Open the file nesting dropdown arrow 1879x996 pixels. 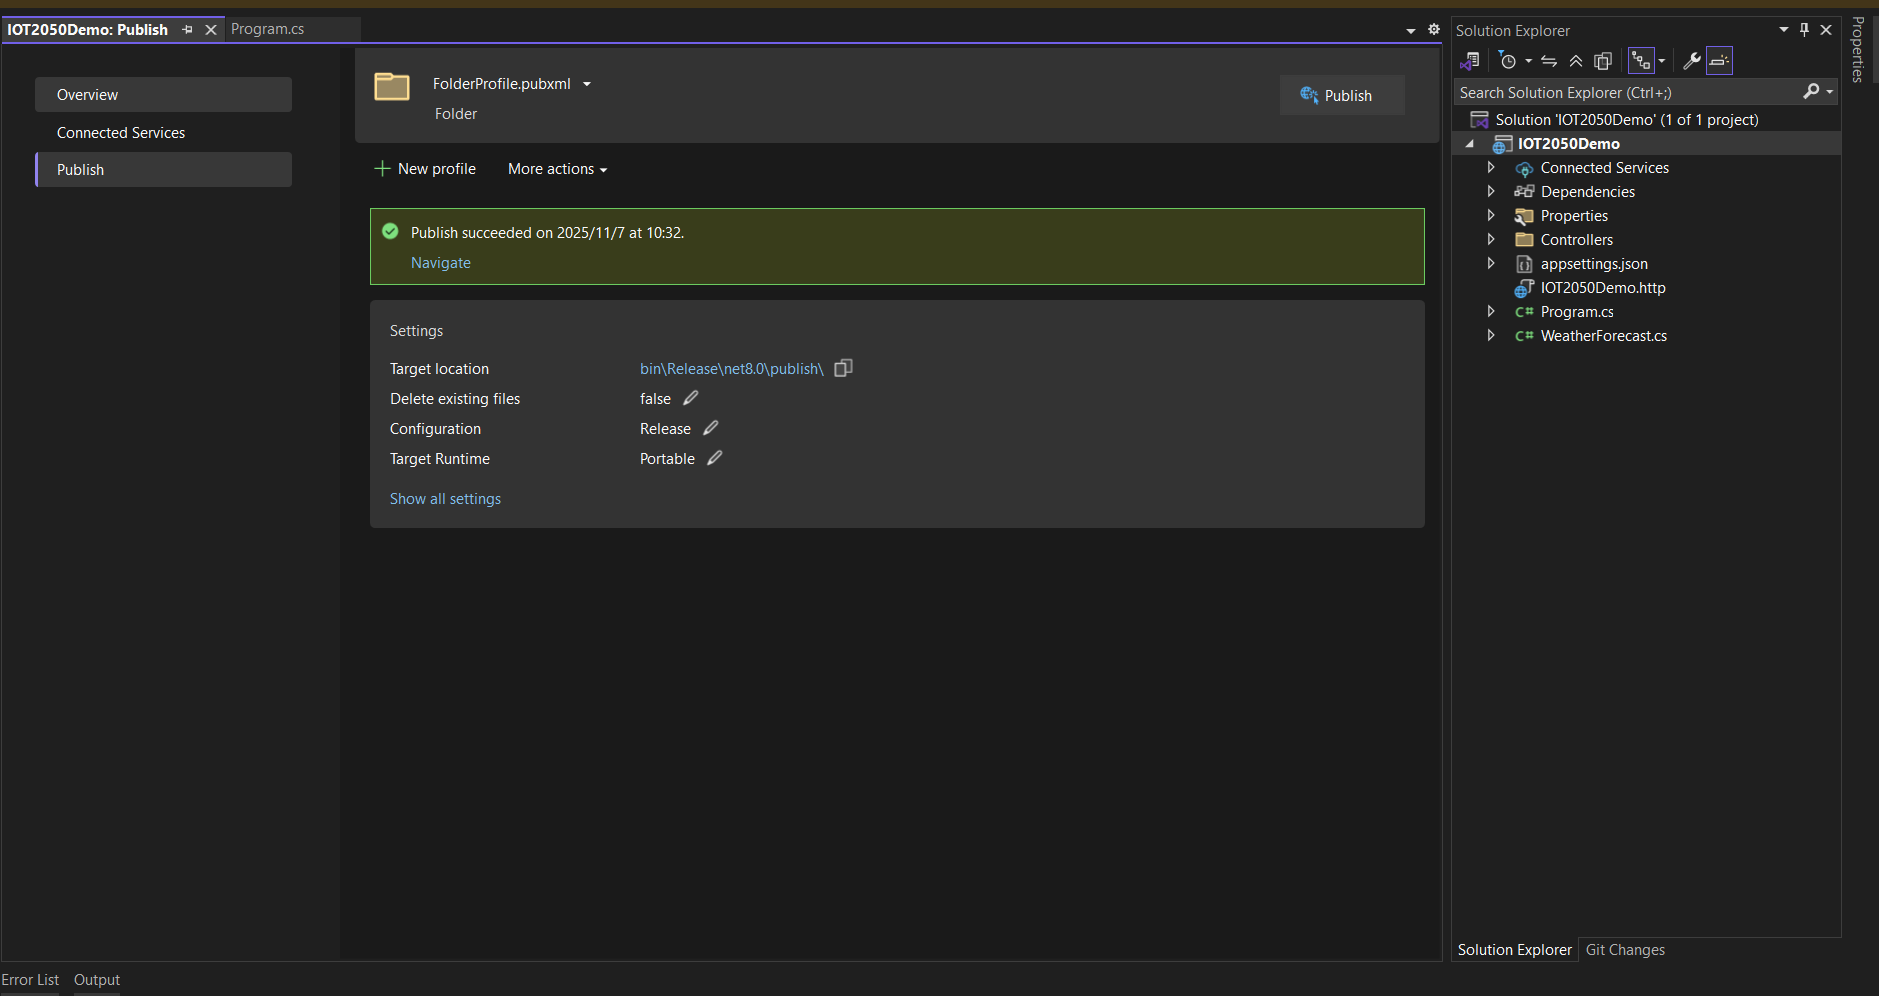tap(1662, 61)
